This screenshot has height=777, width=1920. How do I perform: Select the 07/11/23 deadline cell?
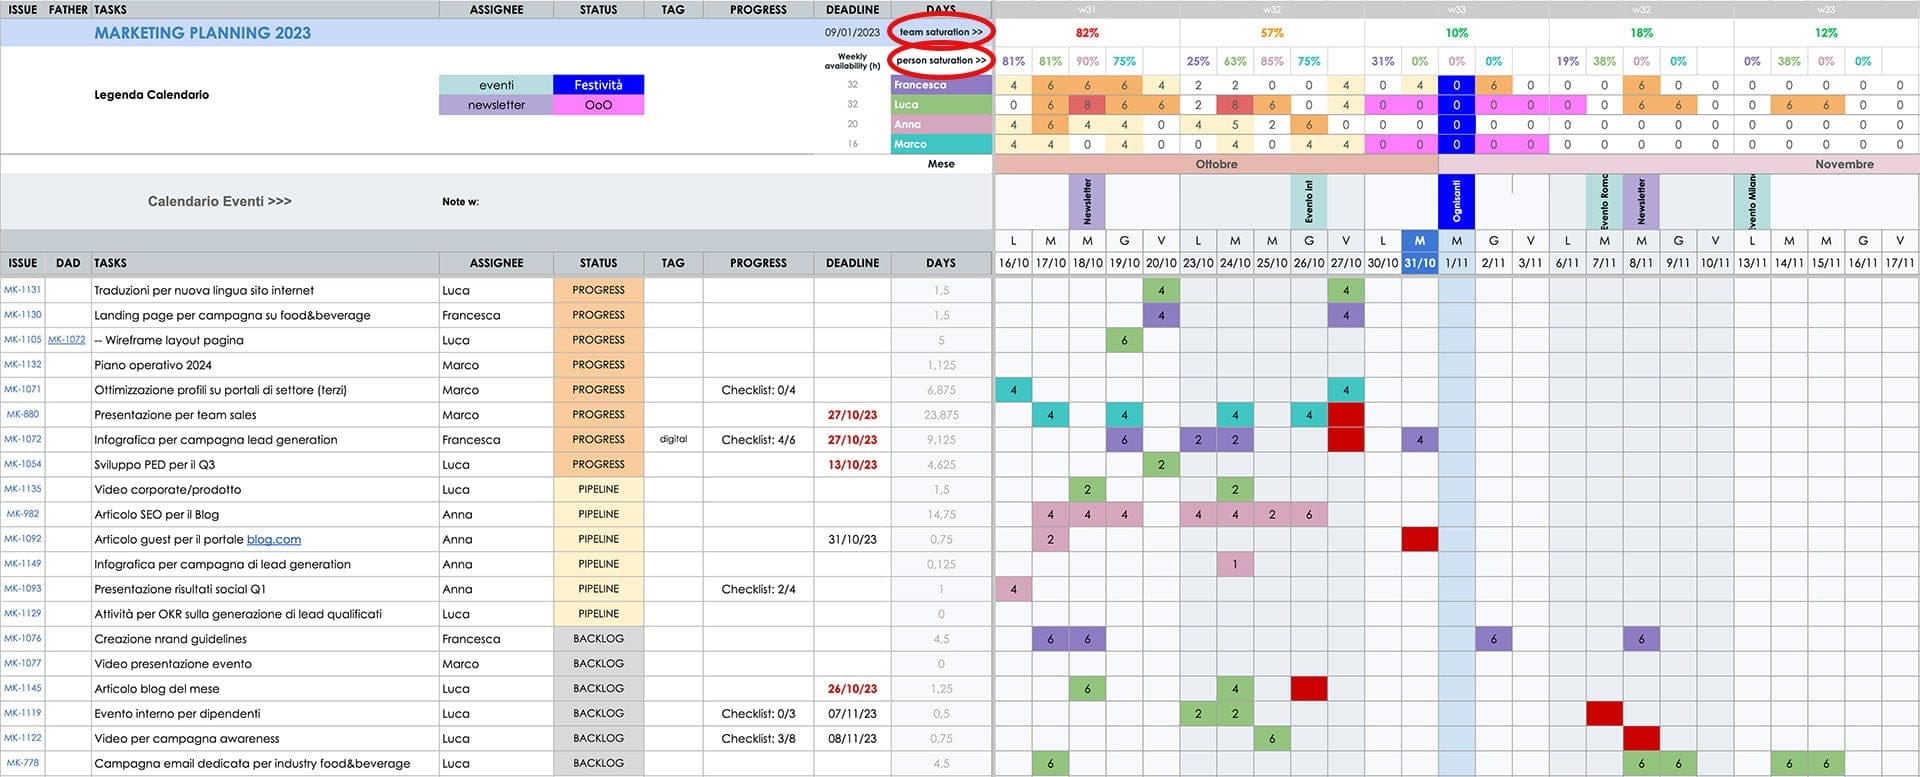point(852,714)
